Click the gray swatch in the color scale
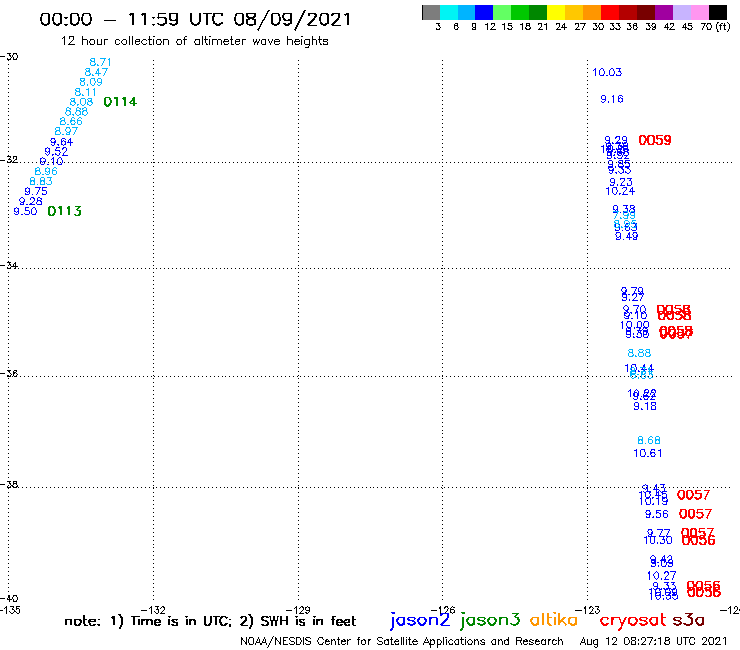Screen dimensions: 740x650 tap(431, 12)
